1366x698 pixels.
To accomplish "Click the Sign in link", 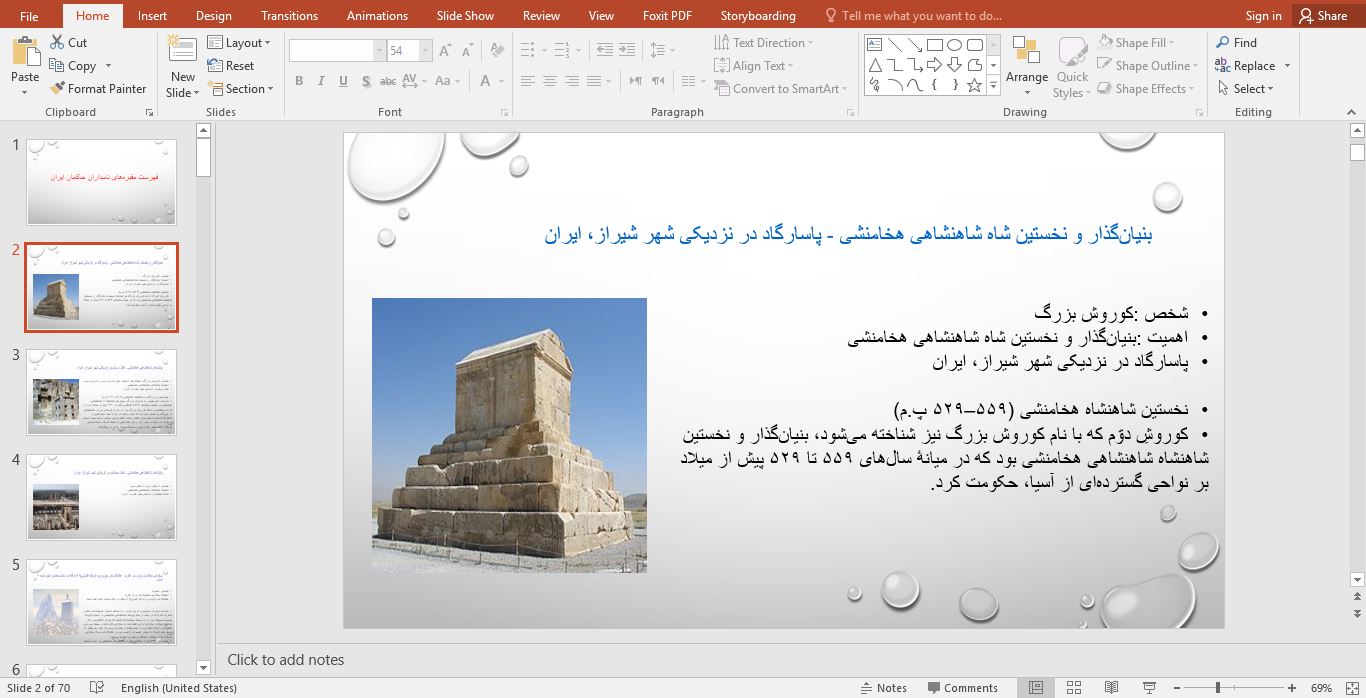I will point(1263,15).
